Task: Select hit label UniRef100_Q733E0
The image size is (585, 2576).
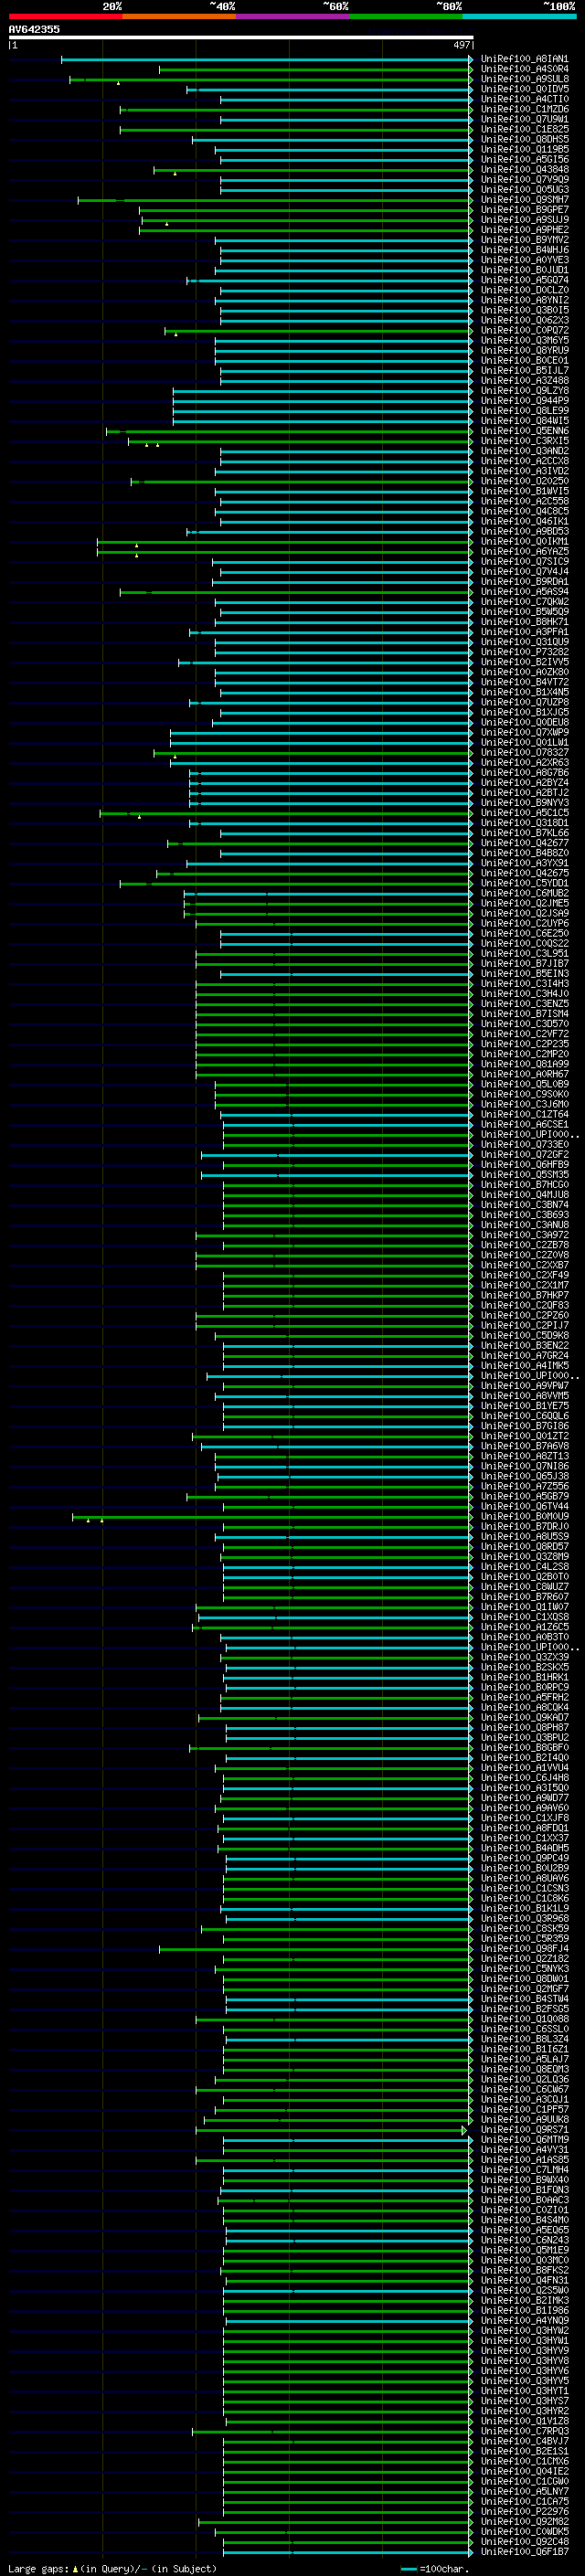Action: (524, 1144)
